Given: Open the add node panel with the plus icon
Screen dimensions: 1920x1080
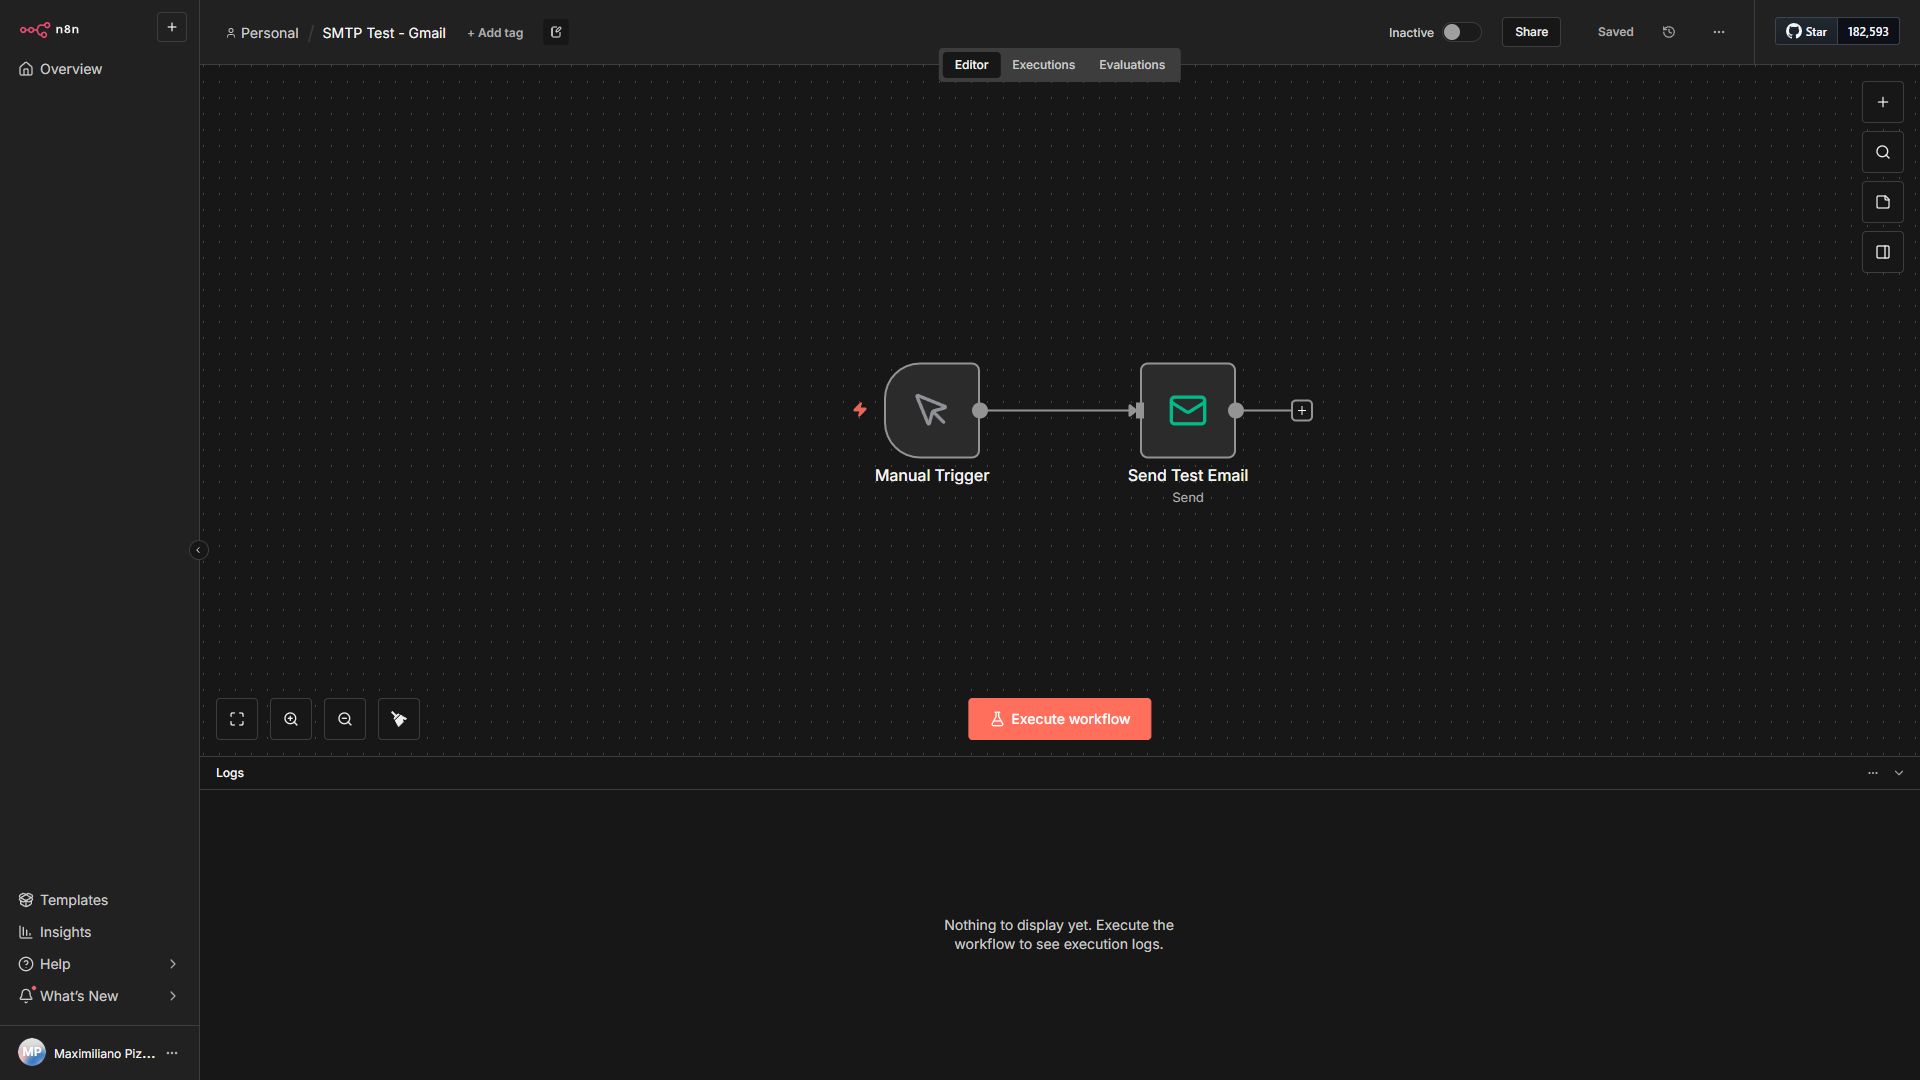Looking at the screenshot, I should [1883, 101].
